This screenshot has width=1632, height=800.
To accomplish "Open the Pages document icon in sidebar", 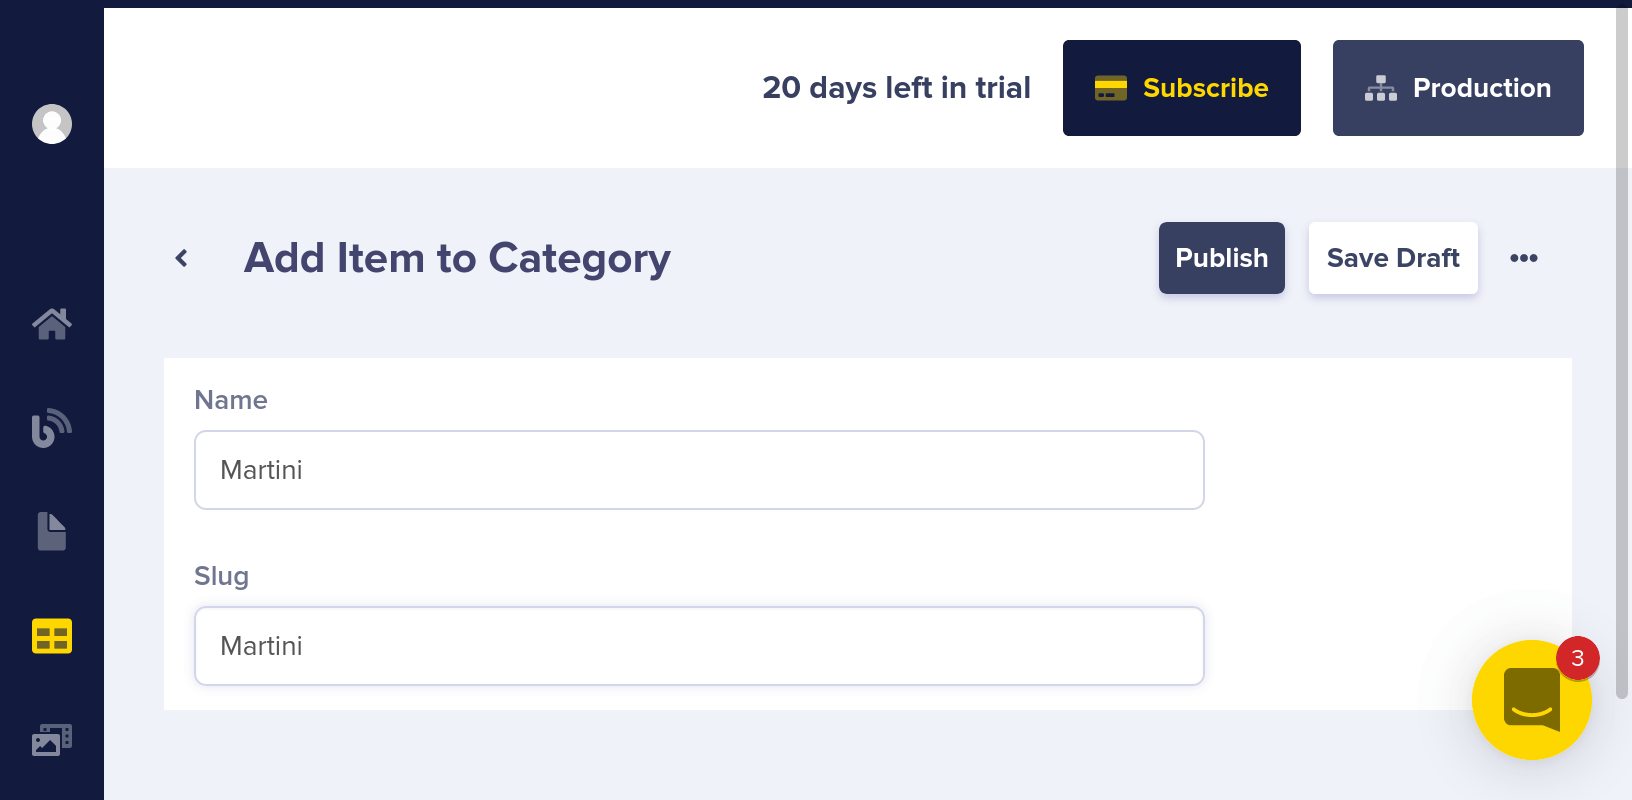I will (52, 532).
